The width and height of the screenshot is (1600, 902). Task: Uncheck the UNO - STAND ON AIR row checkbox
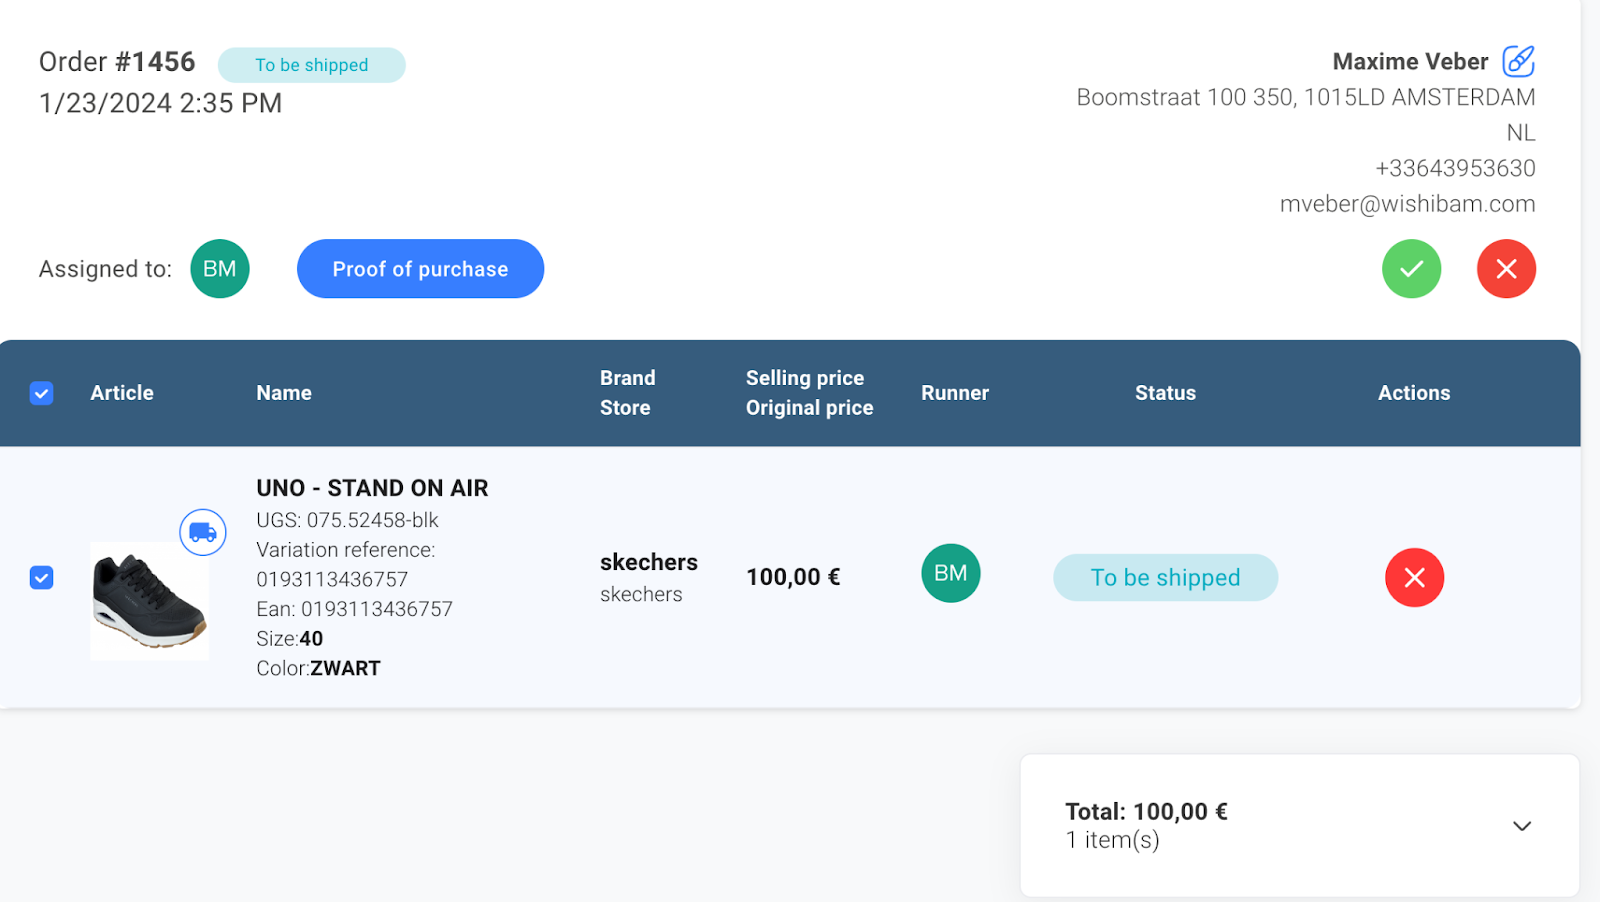point(41,578)
